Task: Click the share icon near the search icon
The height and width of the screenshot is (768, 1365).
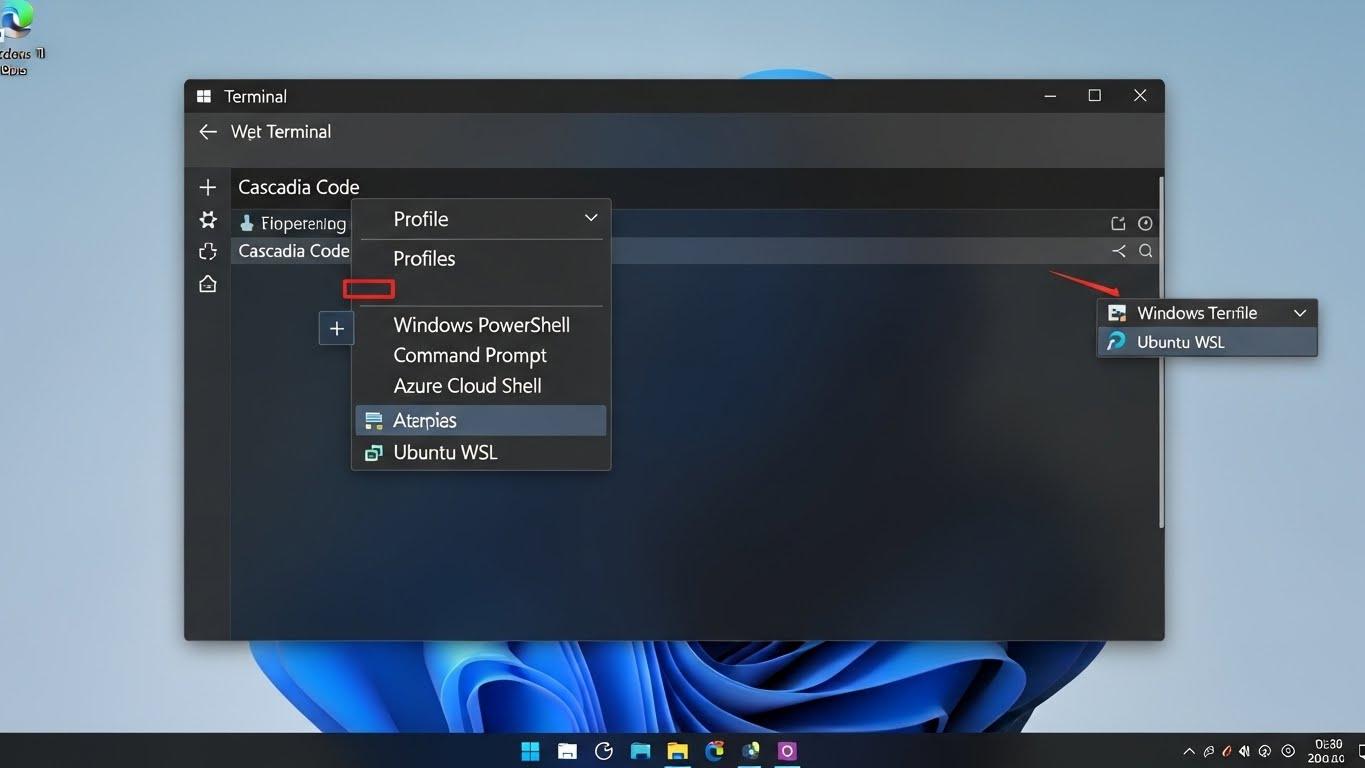Action: [1118, 251]
